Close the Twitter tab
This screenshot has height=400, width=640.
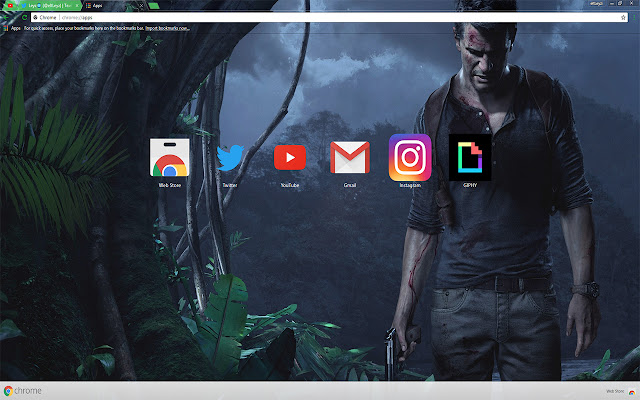(76, 5)
